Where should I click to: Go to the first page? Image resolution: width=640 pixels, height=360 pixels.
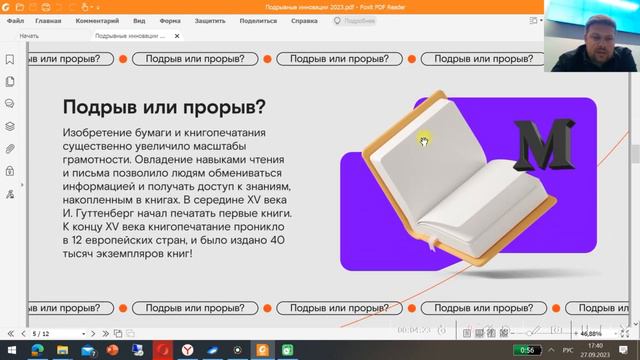(x=11, y=333)
